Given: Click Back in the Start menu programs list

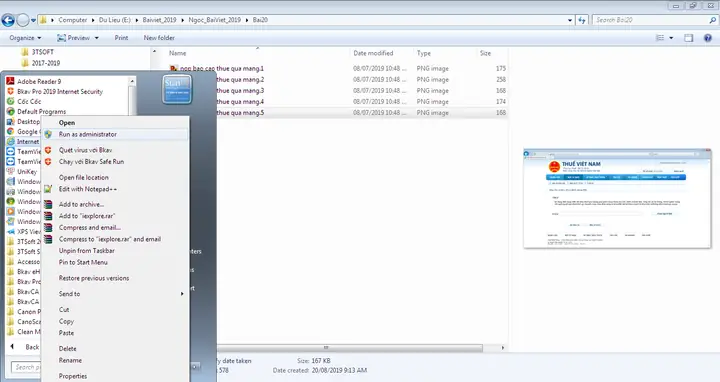Looking at the screenshot, I should 25,347.
